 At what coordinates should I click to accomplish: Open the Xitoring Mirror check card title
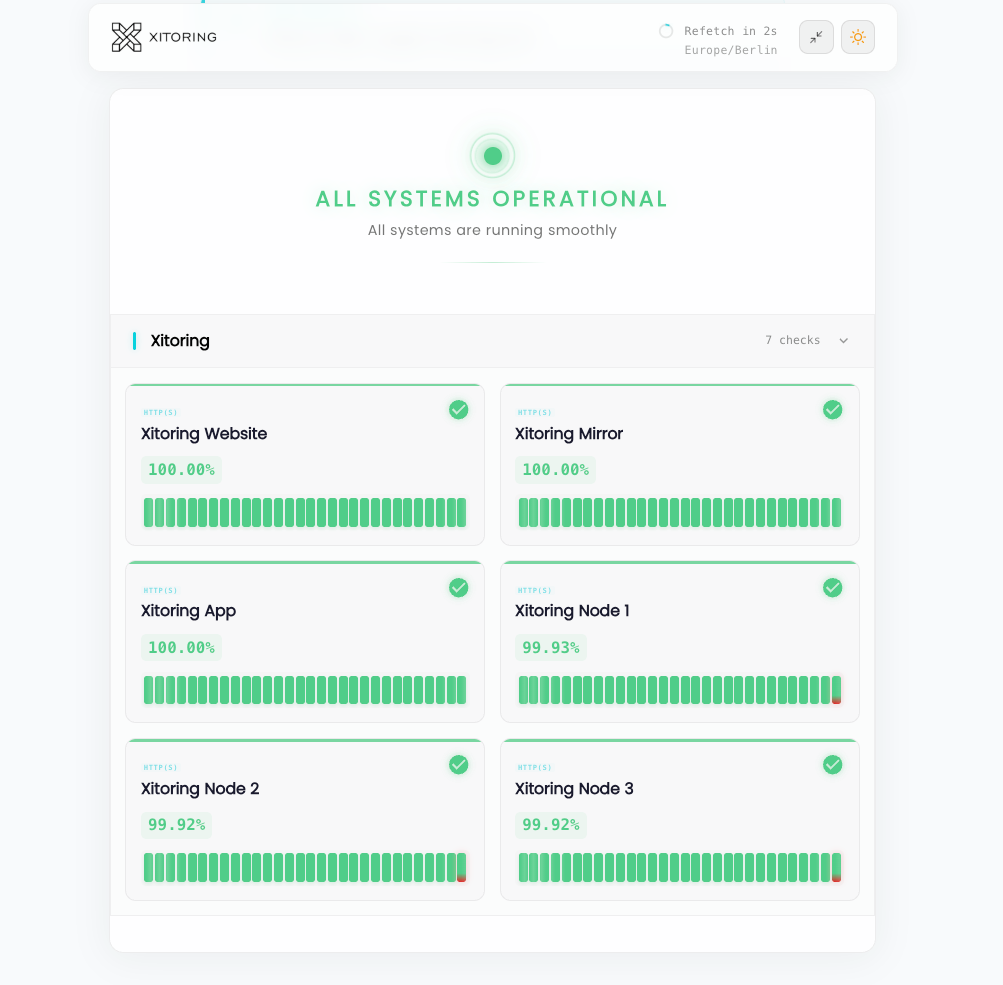[x=569, y=434]
